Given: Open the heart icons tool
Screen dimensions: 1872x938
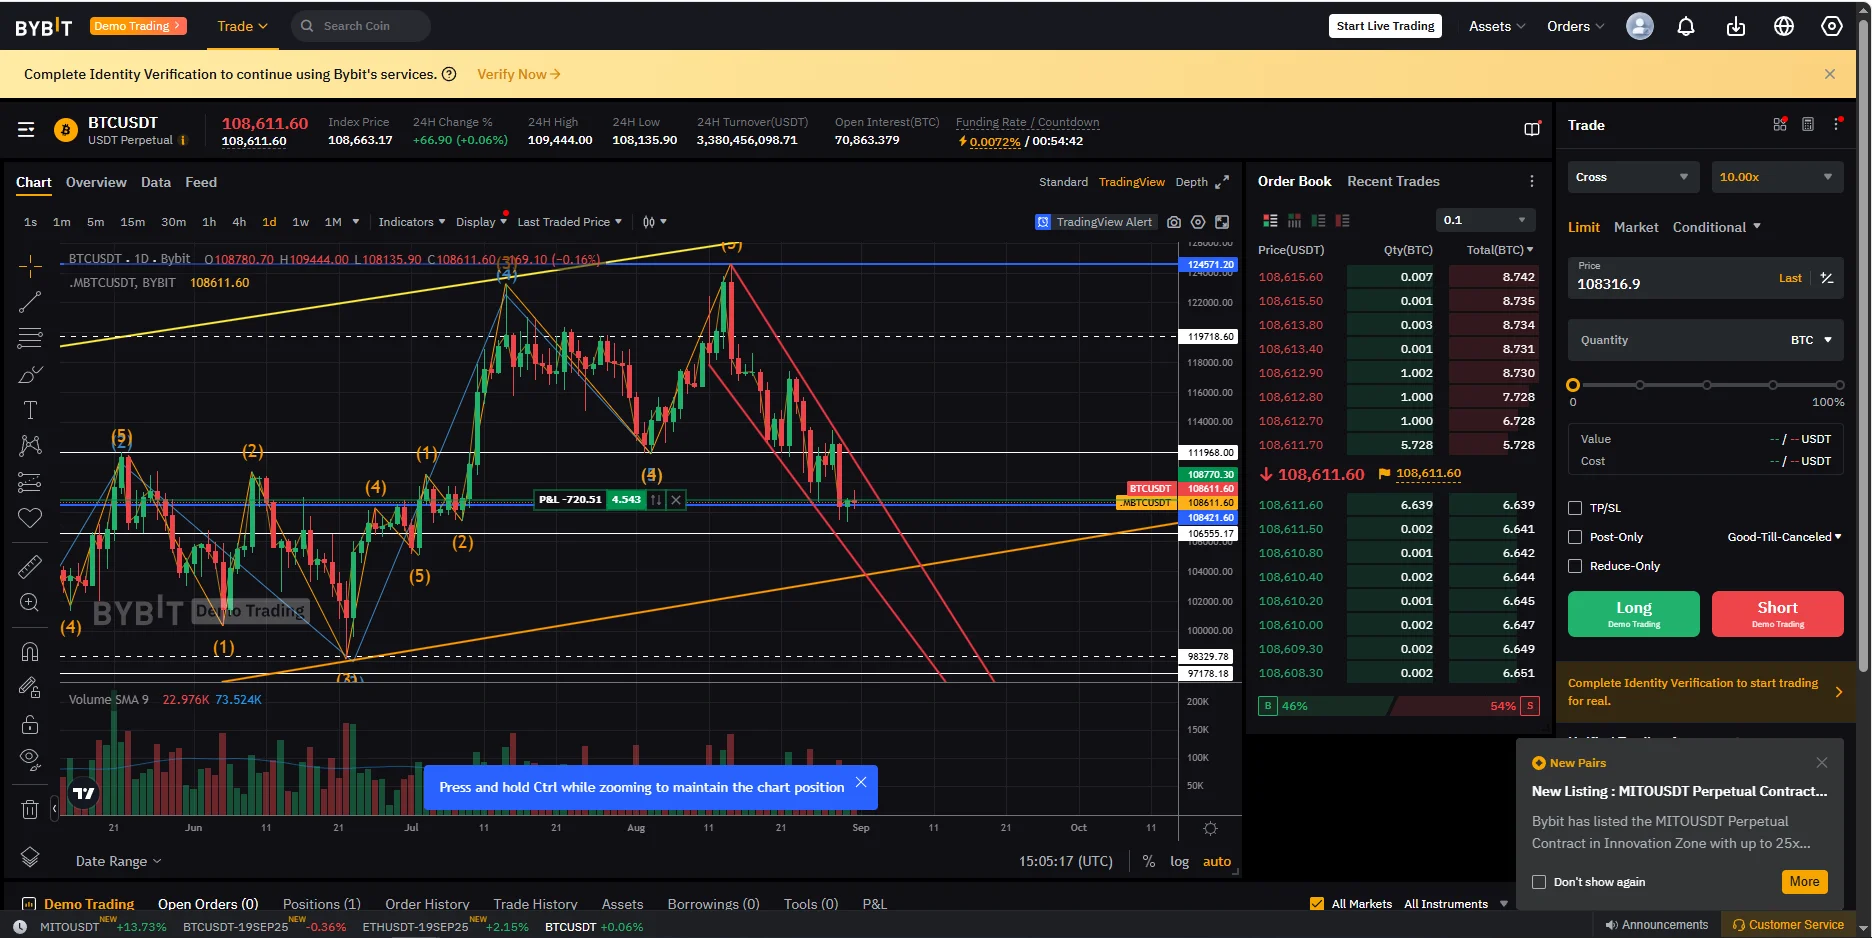Looking at the screenshot, I should [x=30, y=518].
